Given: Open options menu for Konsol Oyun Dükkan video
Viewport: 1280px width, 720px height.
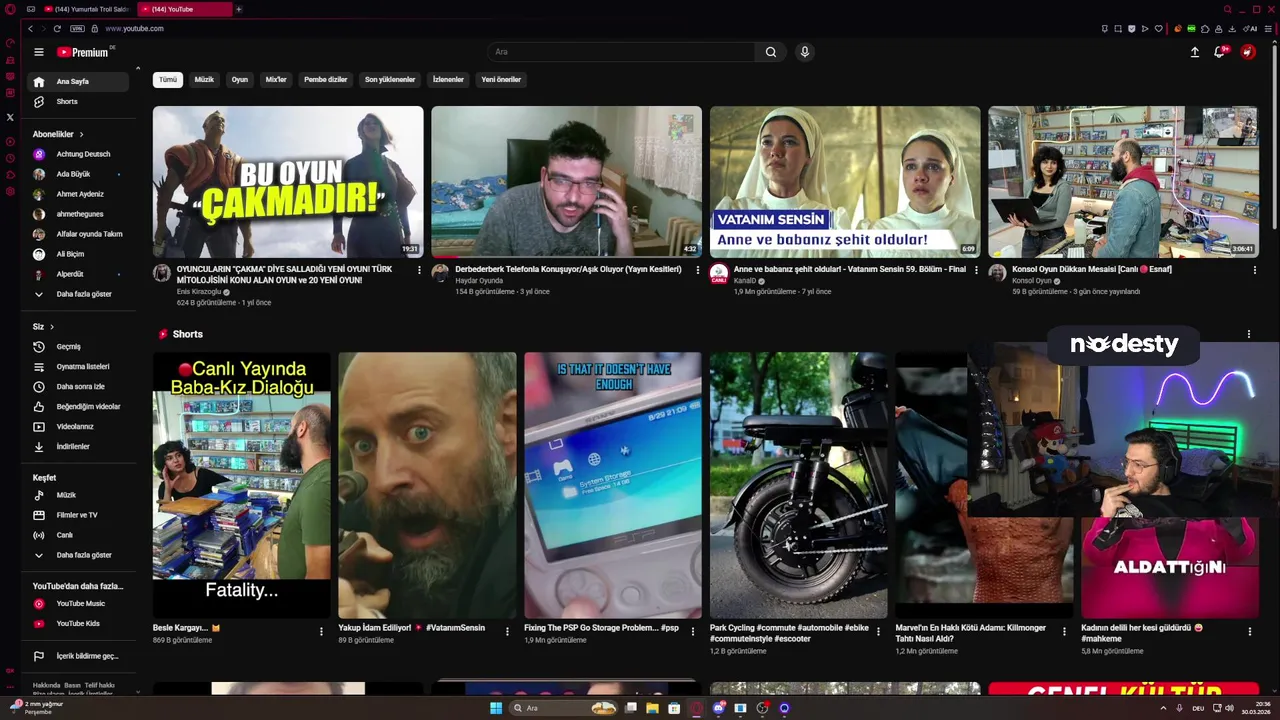Looking at the screenshot, I should coord(1254,270).
